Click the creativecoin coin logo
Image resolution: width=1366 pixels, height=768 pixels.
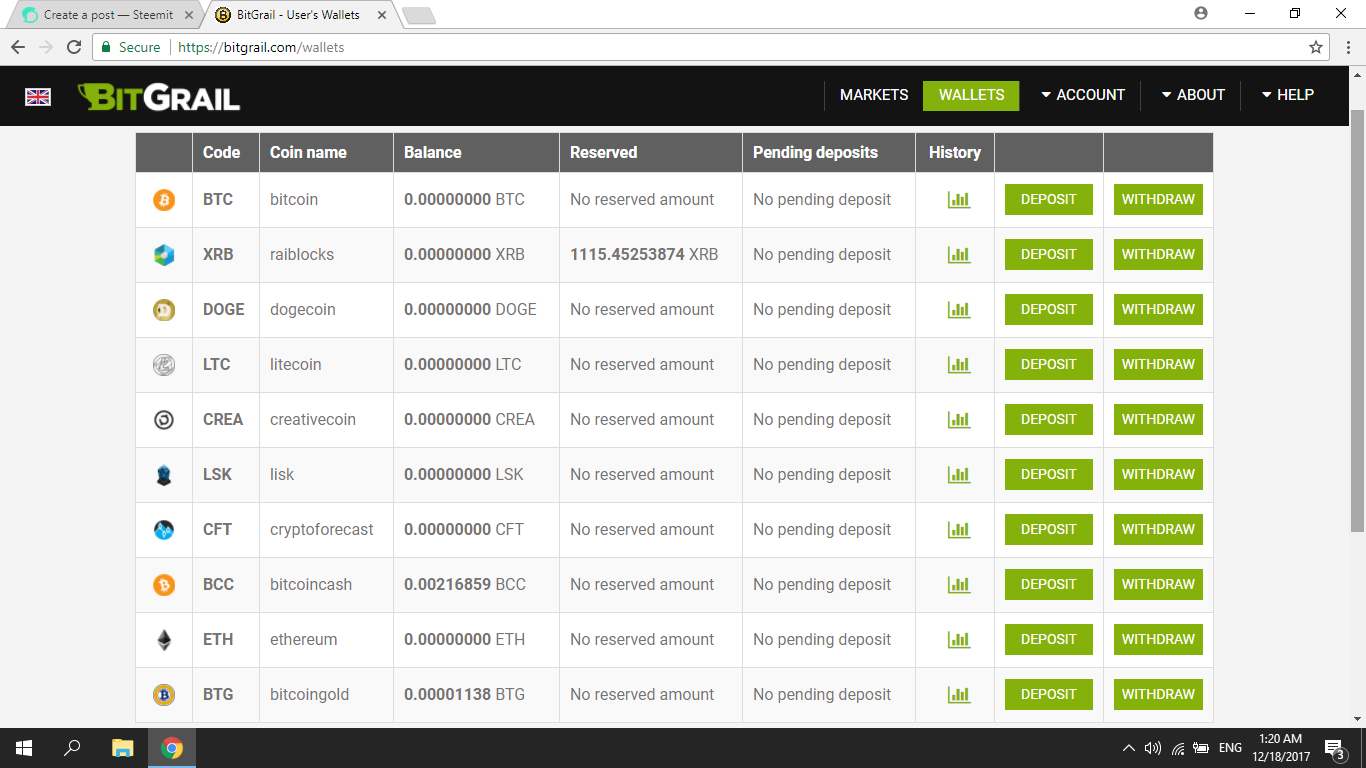click(164, 420)
